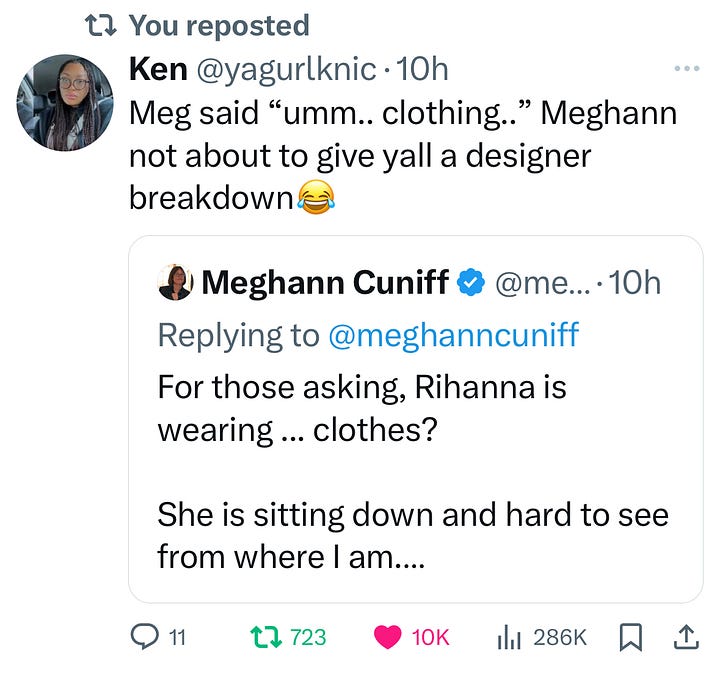Tap the share upload icon
720x673 pixels.
[x=687, y=636]
